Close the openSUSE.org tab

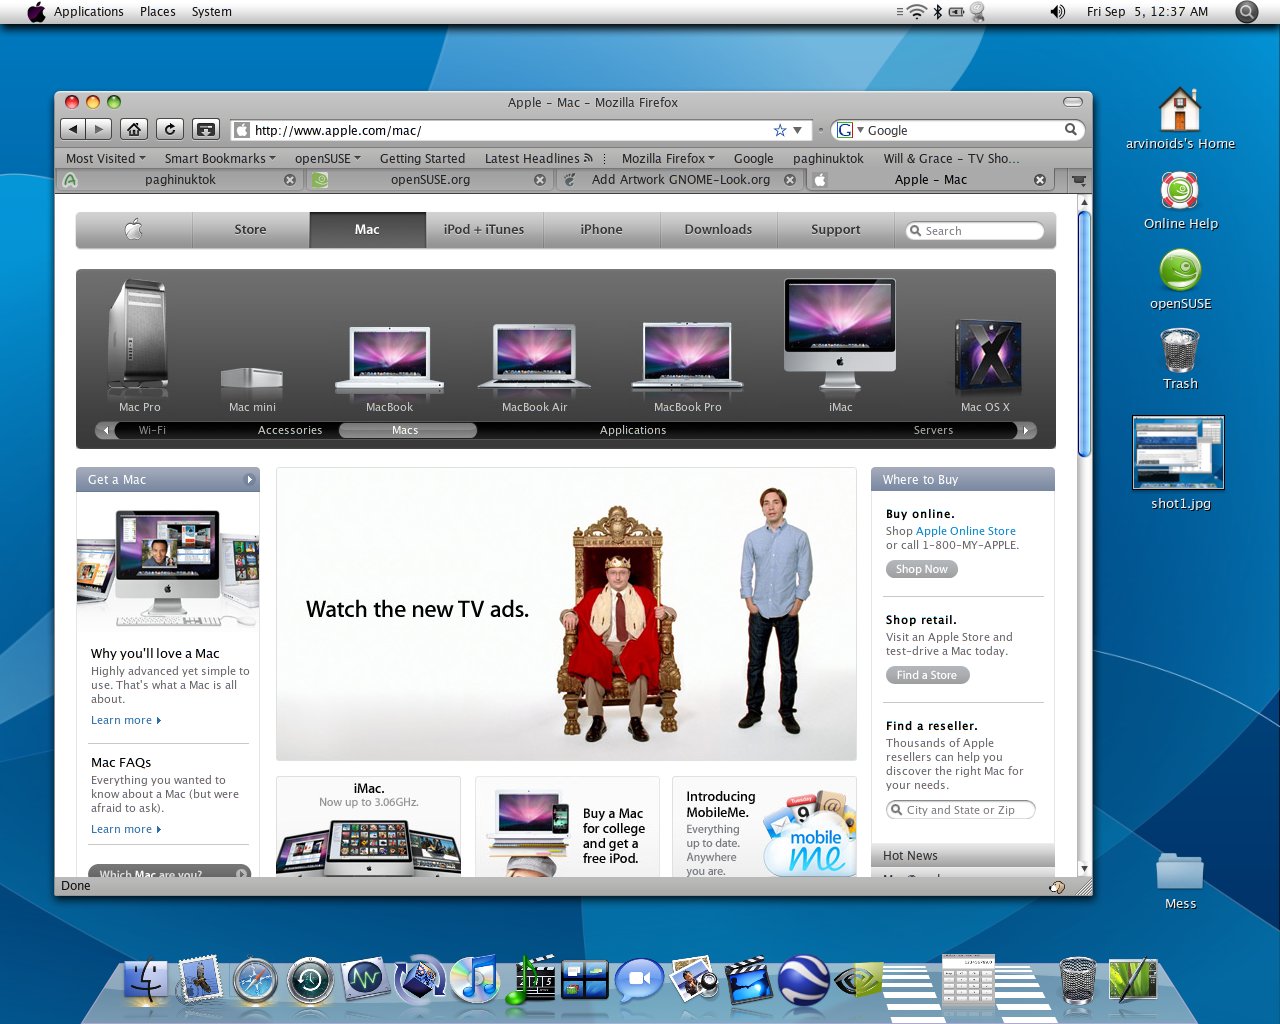click(540, 180)
